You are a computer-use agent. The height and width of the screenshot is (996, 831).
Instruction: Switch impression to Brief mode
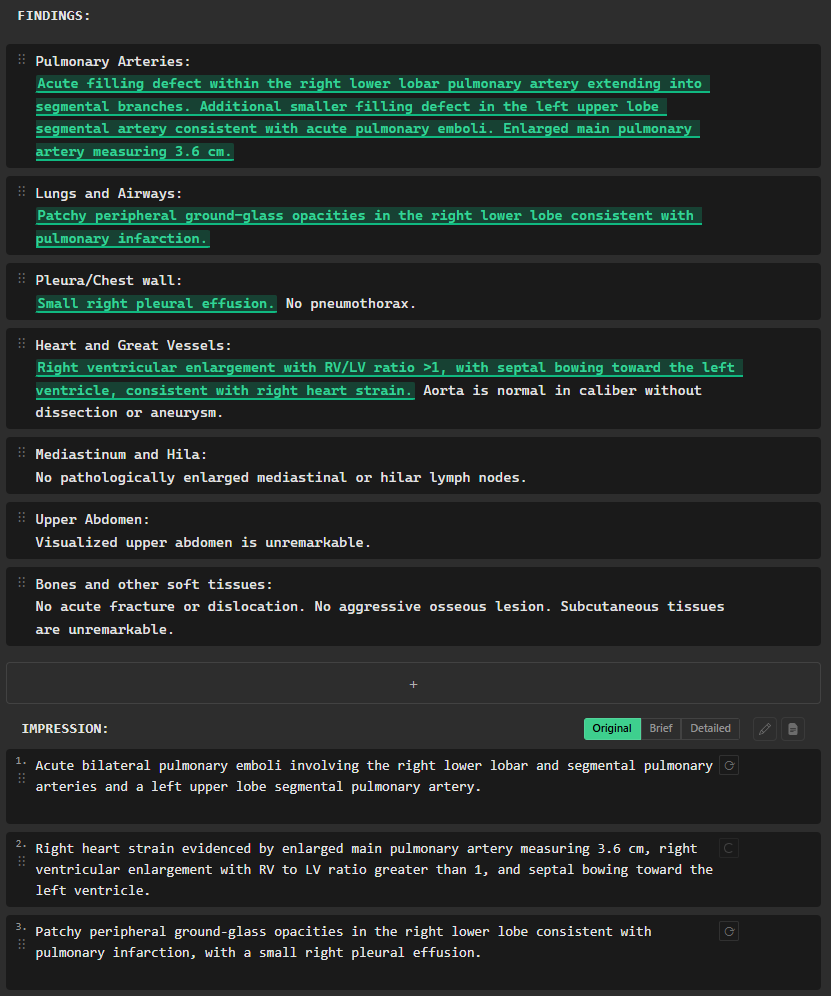(661, 729)
